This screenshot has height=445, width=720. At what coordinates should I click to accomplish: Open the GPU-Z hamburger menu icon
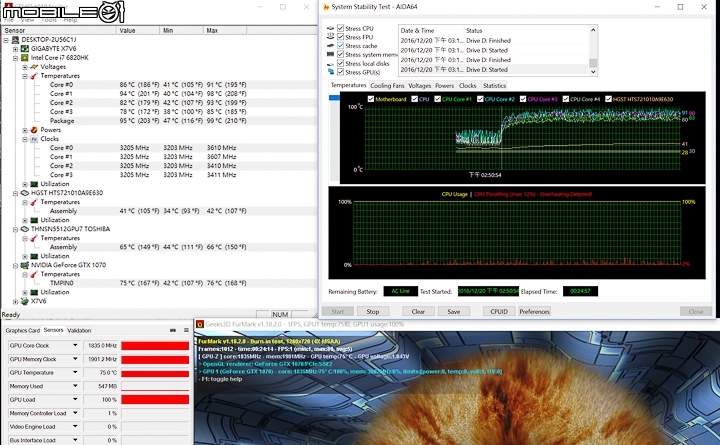click(186, 330)
